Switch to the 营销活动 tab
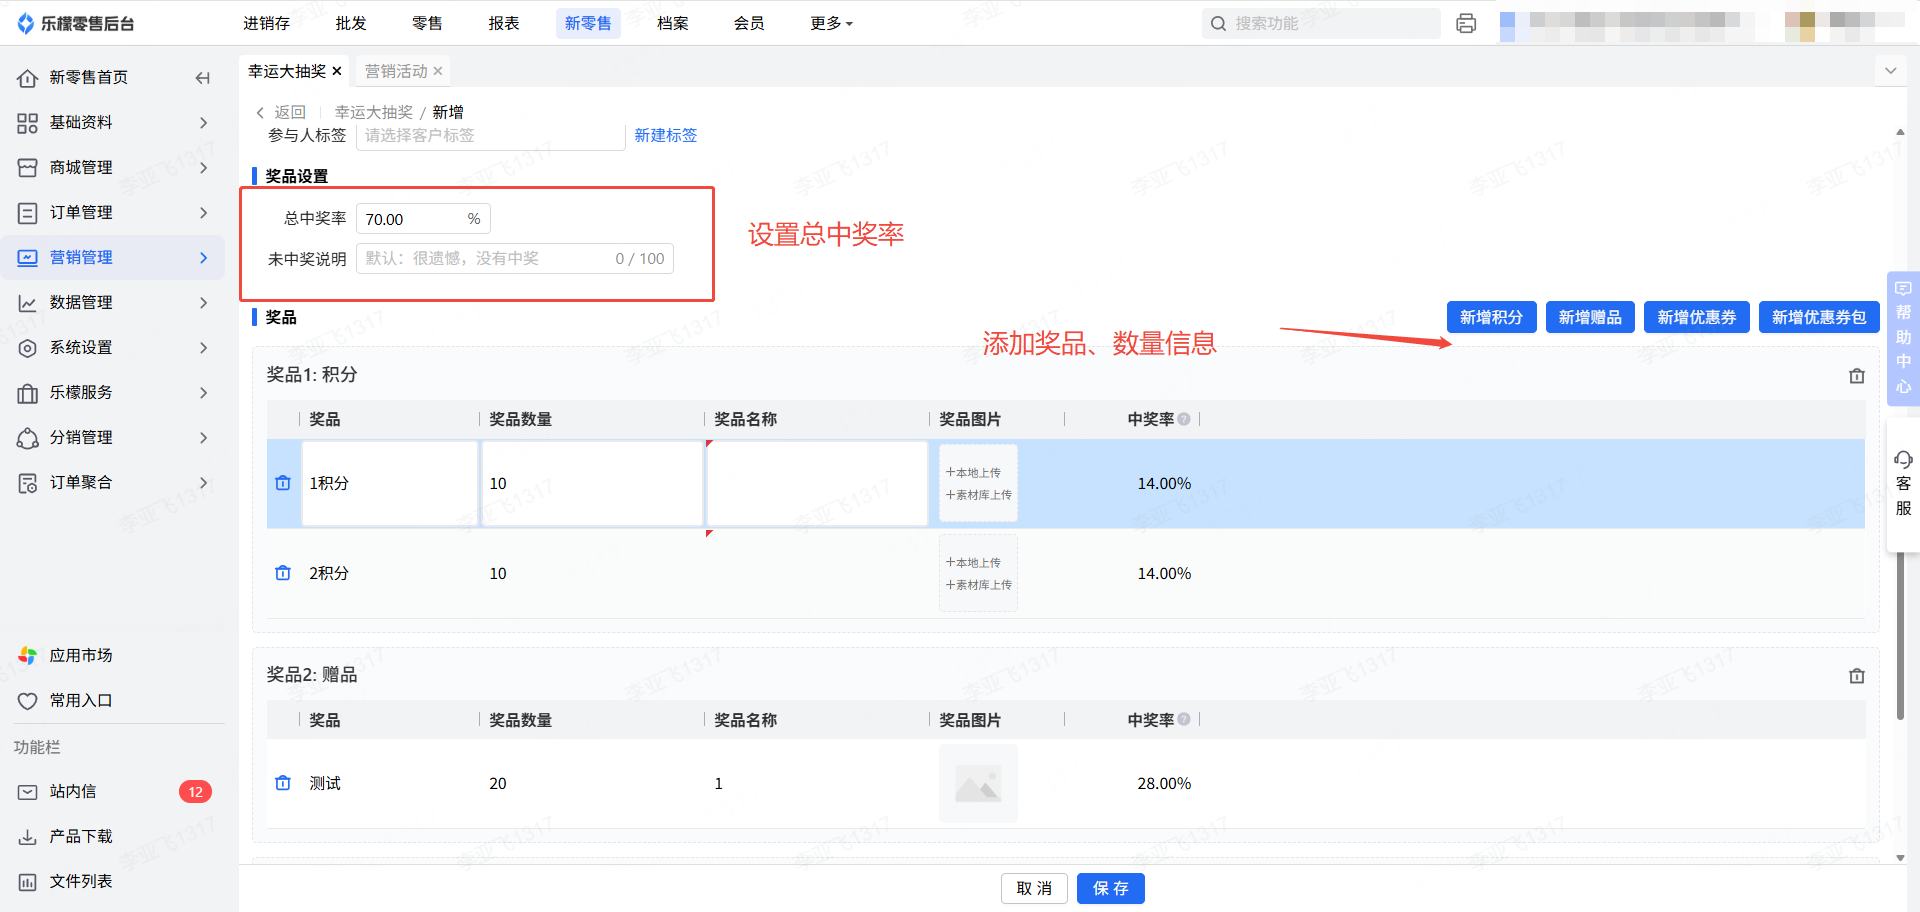 396,71
